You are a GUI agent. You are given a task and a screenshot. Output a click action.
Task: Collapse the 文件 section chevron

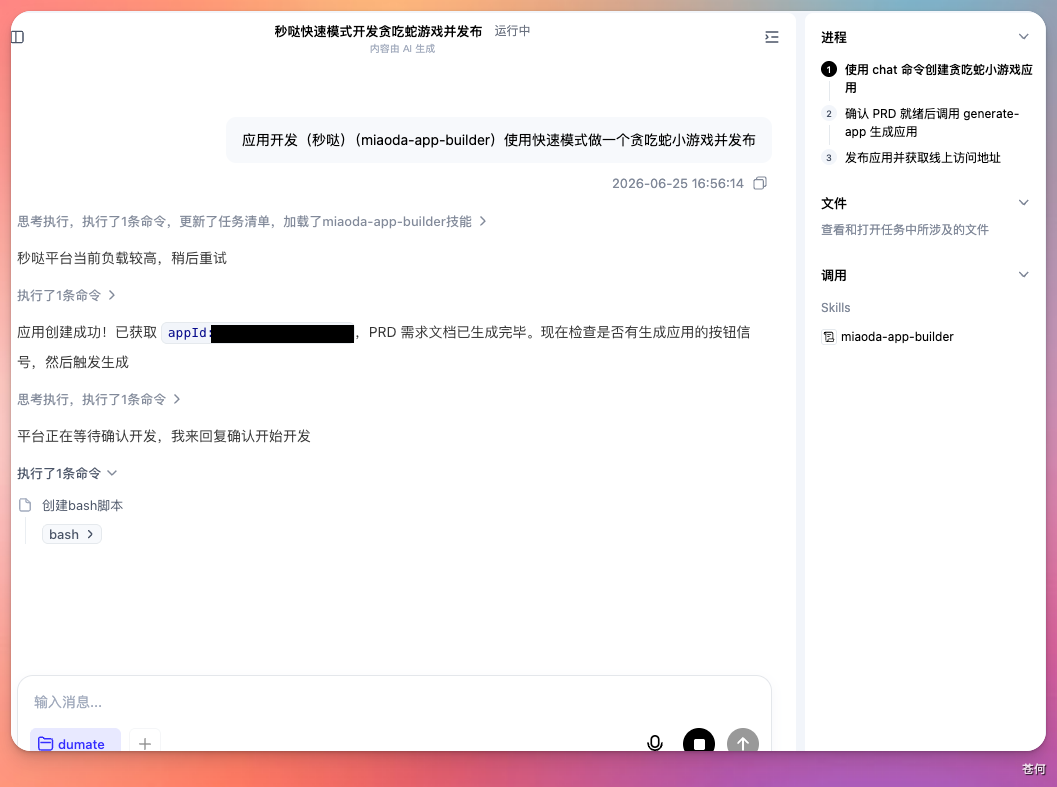1023,202
